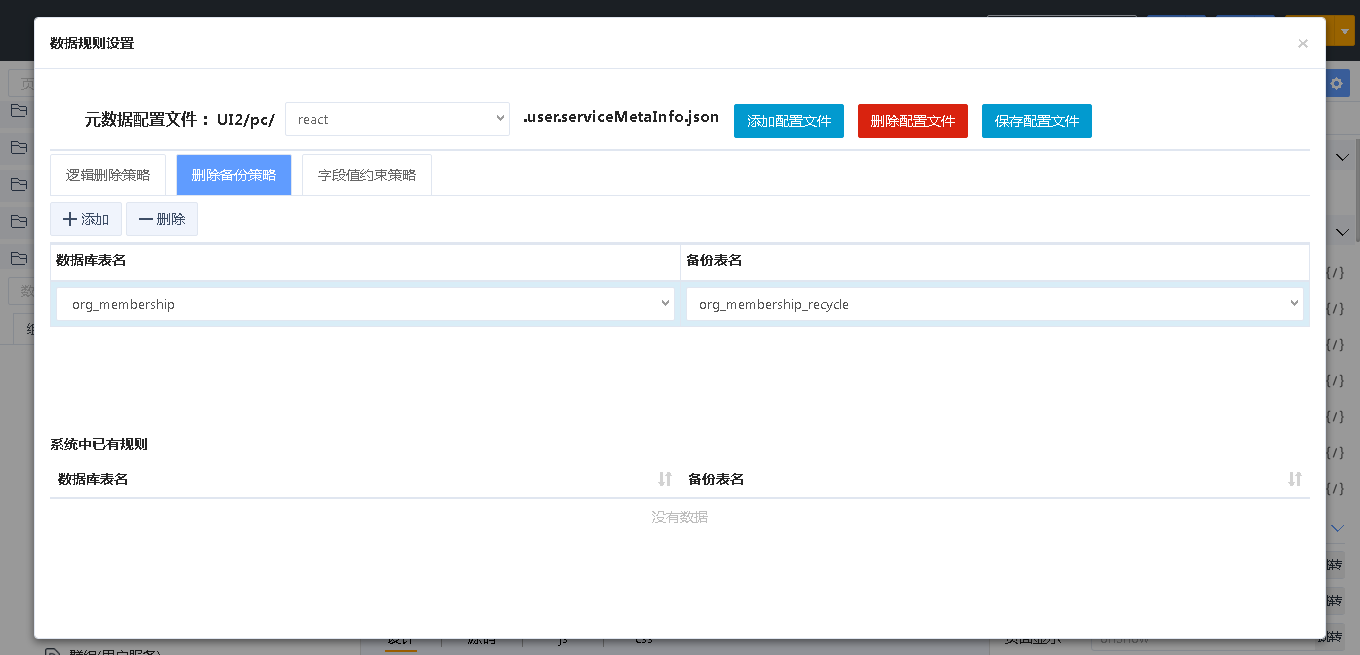The width and height of the screenshot is (1360, 655).
Task: Click the upper 数据库表名 column header
Action: tap(365, 261)
